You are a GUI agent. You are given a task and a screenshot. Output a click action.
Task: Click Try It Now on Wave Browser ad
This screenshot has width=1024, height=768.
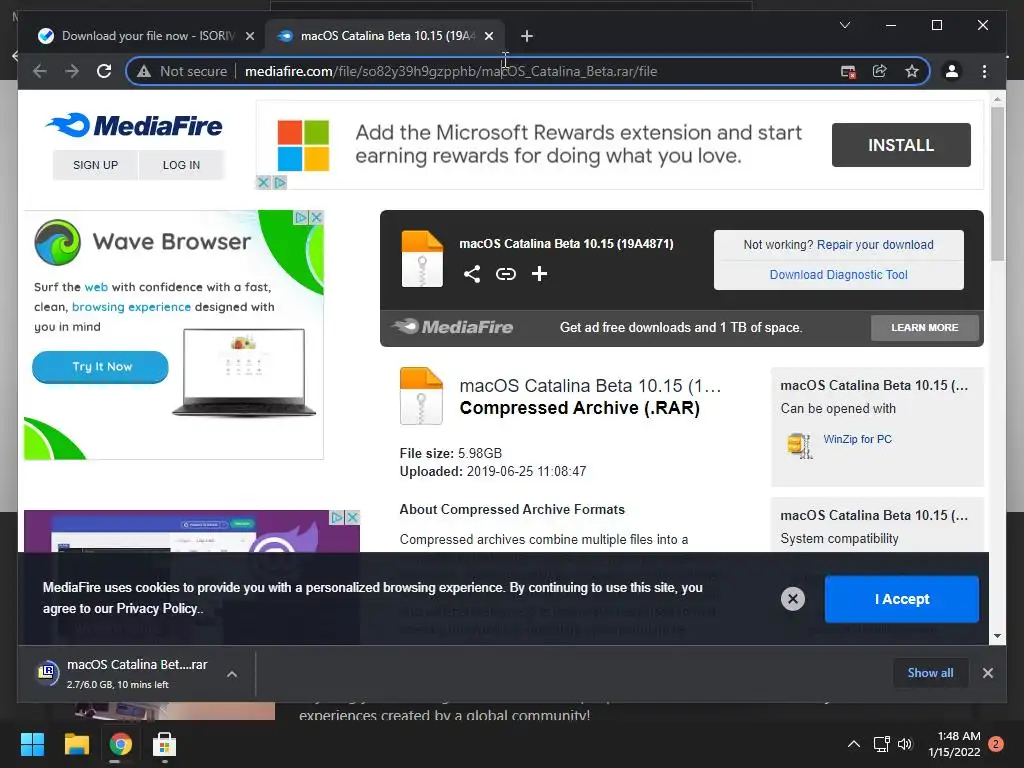pyautogui.click(x=101, y=366)
